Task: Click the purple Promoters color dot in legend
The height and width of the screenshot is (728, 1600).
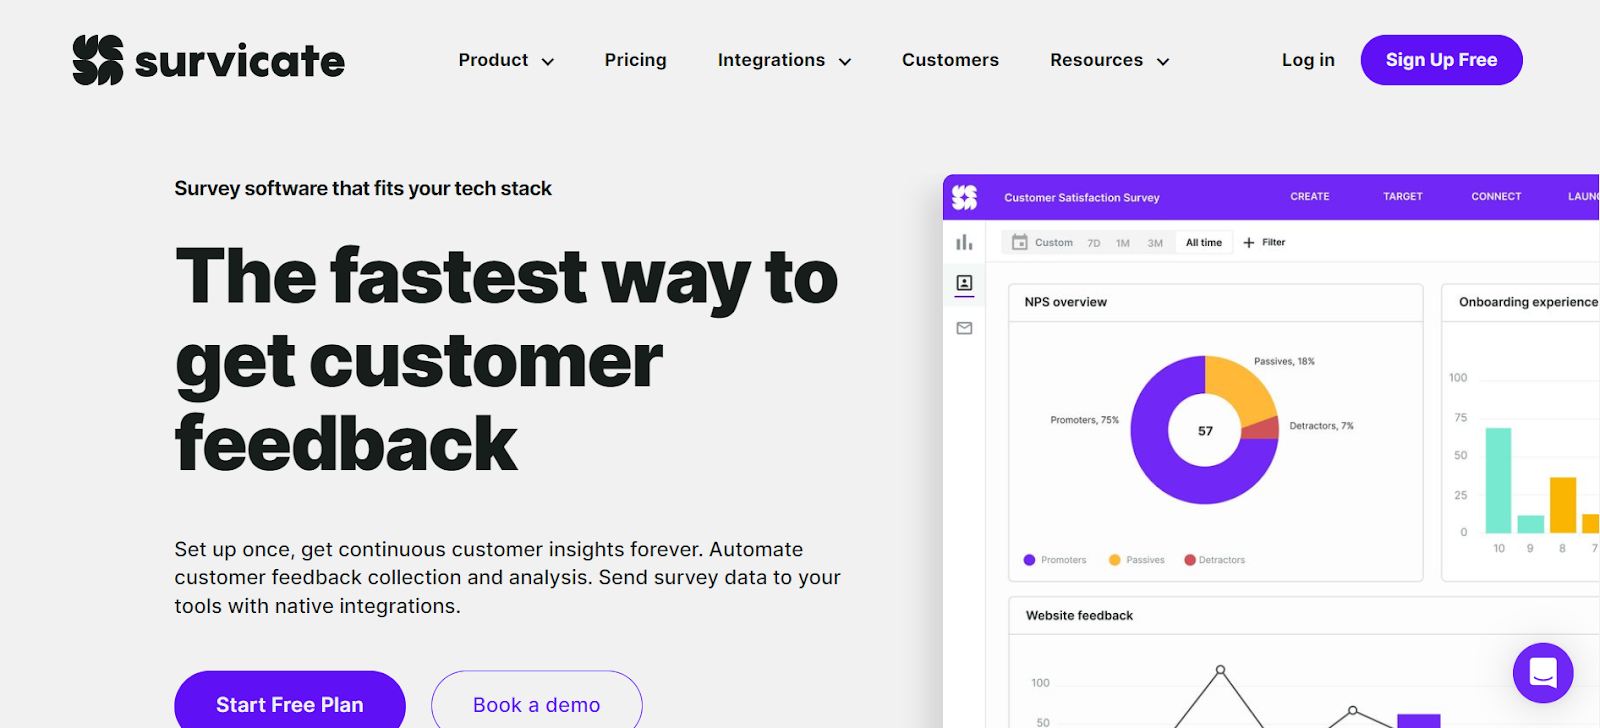Action: [1028, 559]
